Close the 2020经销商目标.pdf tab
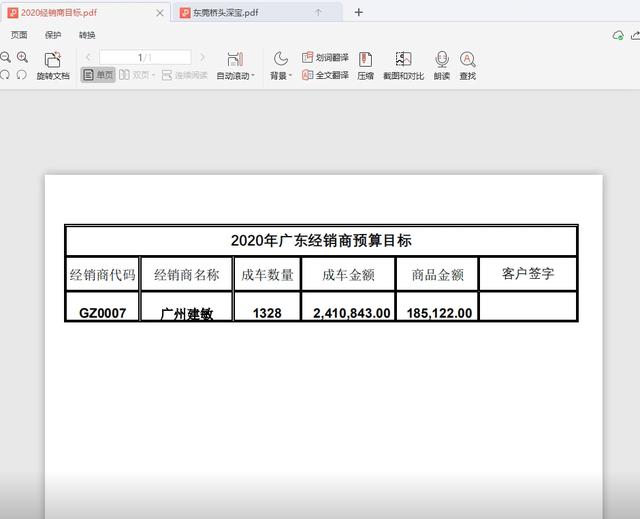Viewport: 640px width, 519px height. pyautogui.click(x=160, y=13)
